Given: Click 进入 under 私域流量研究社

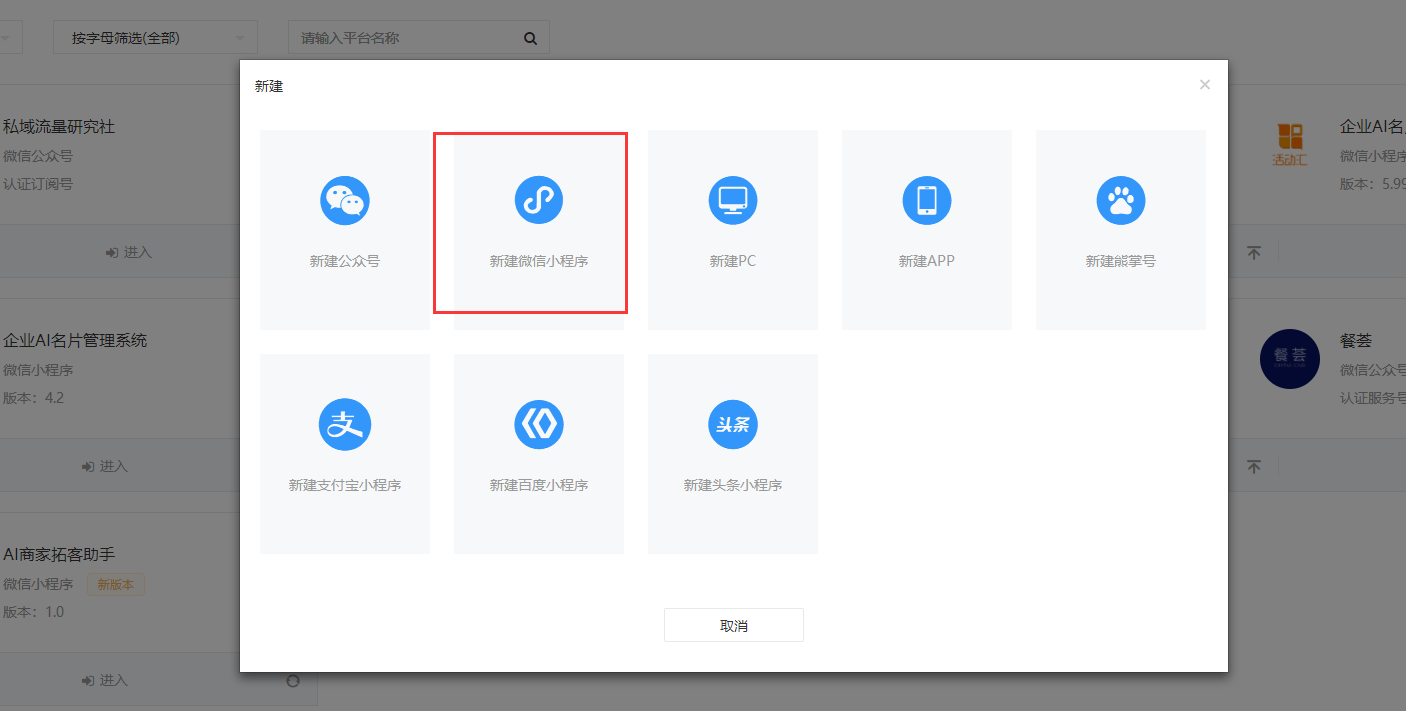Looking at the screenshot, I should [129, 252].
